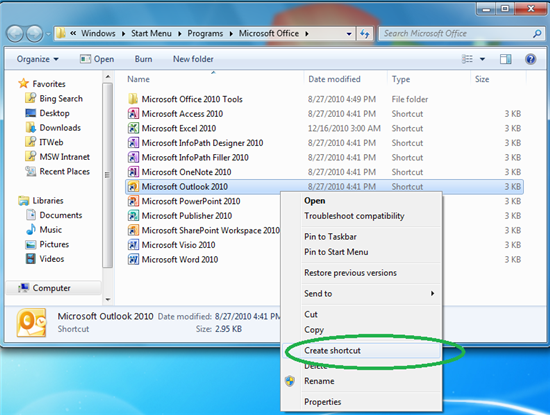Select the Microsoft PowerPoint 2010 icon
The width and height of the screenshot is (550, 415).
click(133, 201)
